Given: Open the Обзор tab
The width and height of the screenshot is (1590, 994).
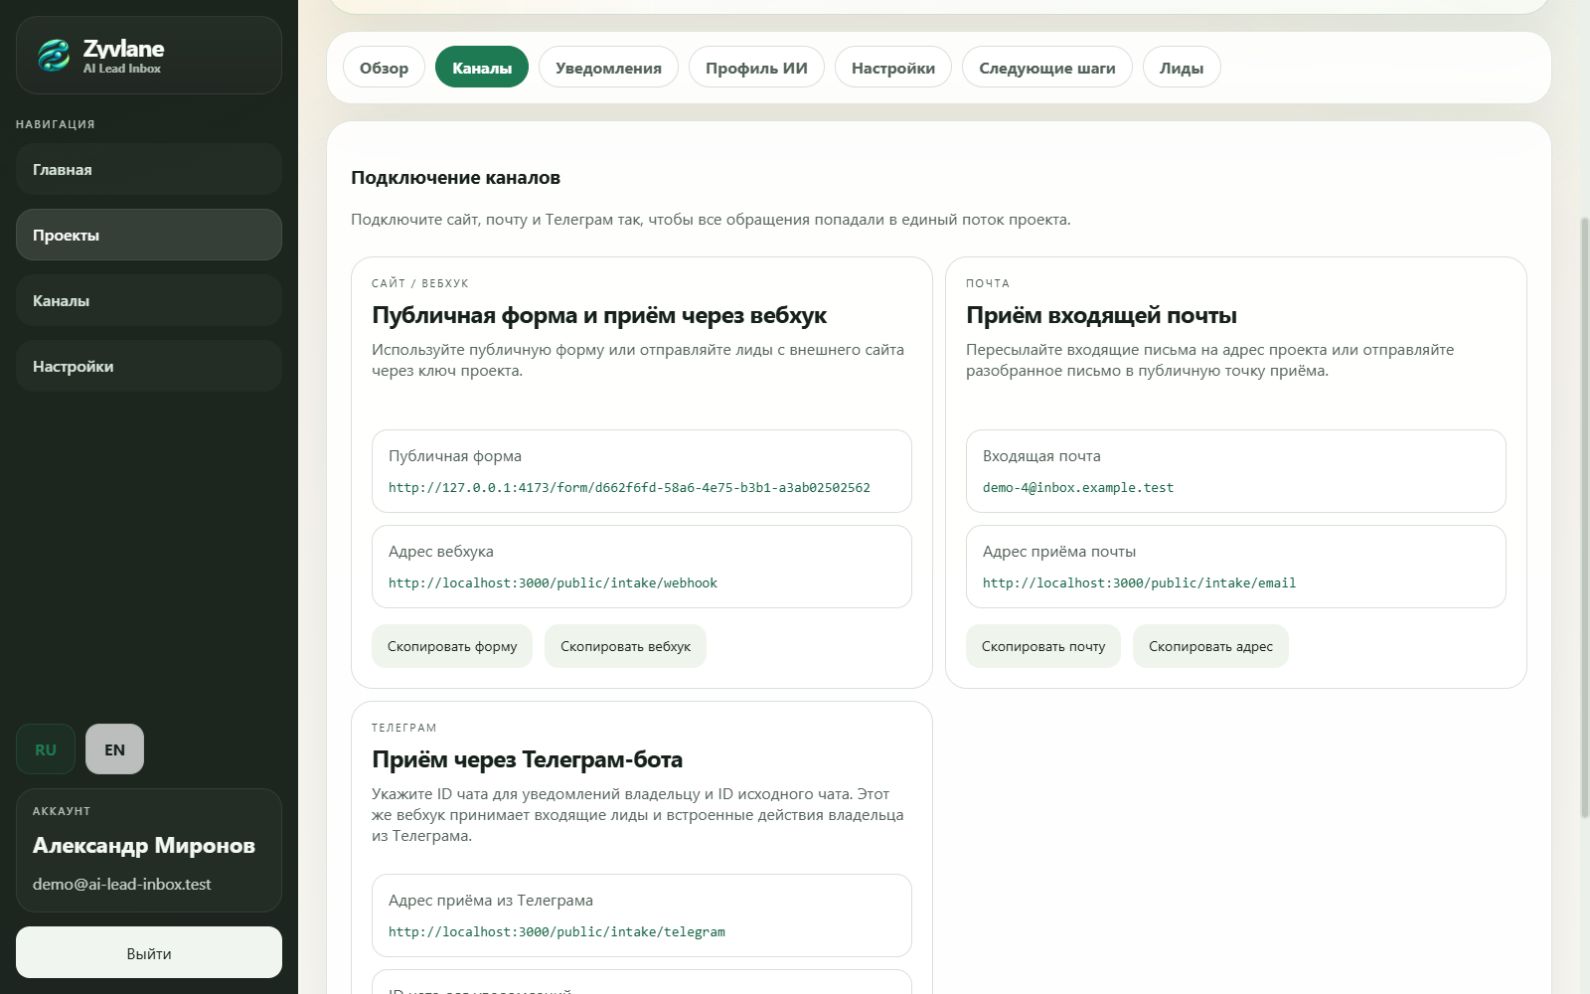Looking at the screenshot, I should click(384, 68).
